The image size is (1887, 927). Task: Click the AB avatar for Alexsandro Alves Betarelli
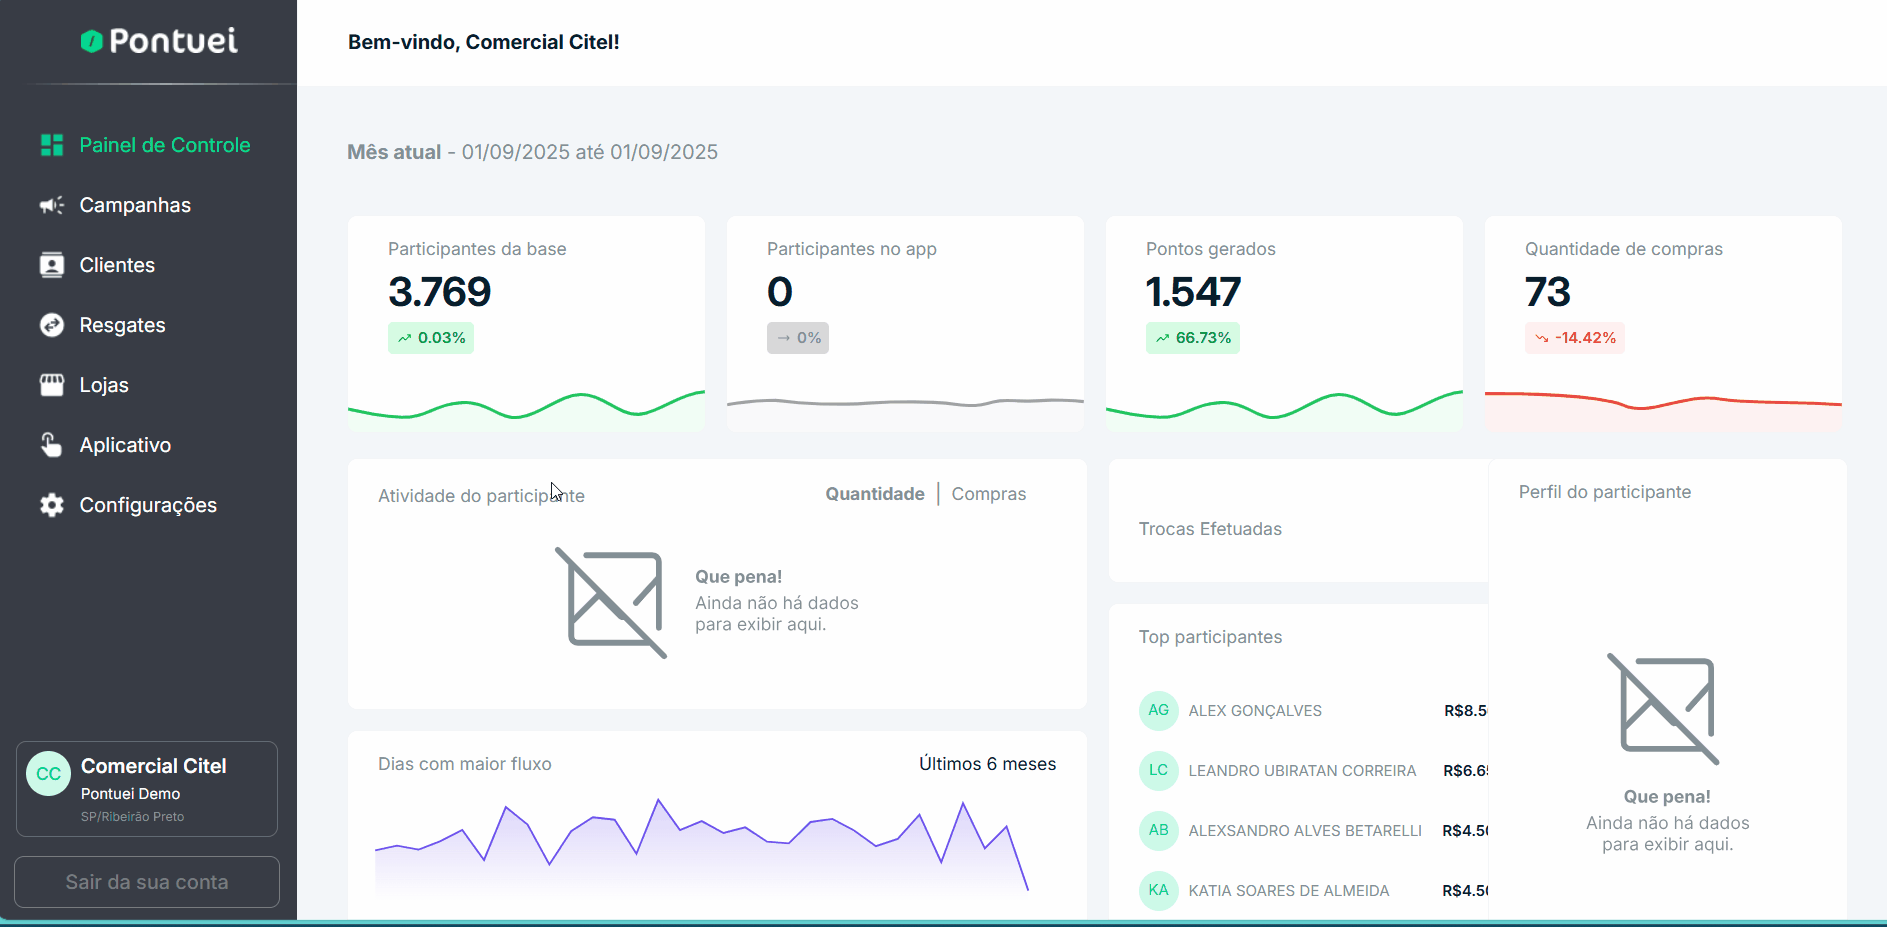click(x=1158, y=830)
